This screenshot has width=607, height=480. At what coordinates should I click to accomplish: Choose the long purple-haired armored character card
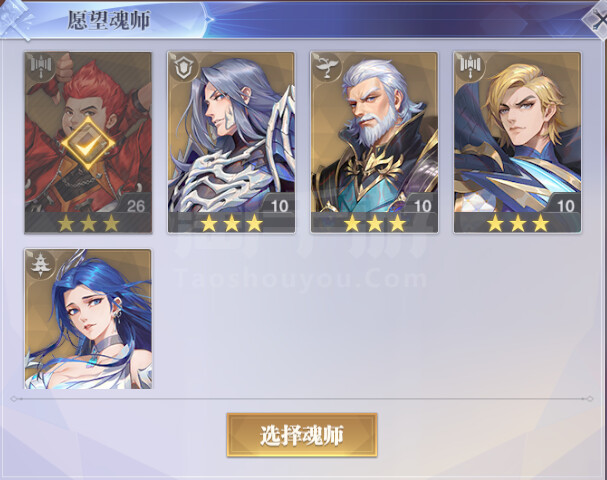(231, 143)
